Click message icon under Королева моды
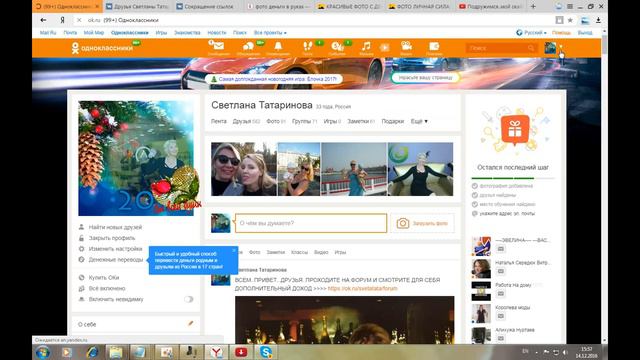This screenshot has height=360, width=640. (x=500, y=316)
